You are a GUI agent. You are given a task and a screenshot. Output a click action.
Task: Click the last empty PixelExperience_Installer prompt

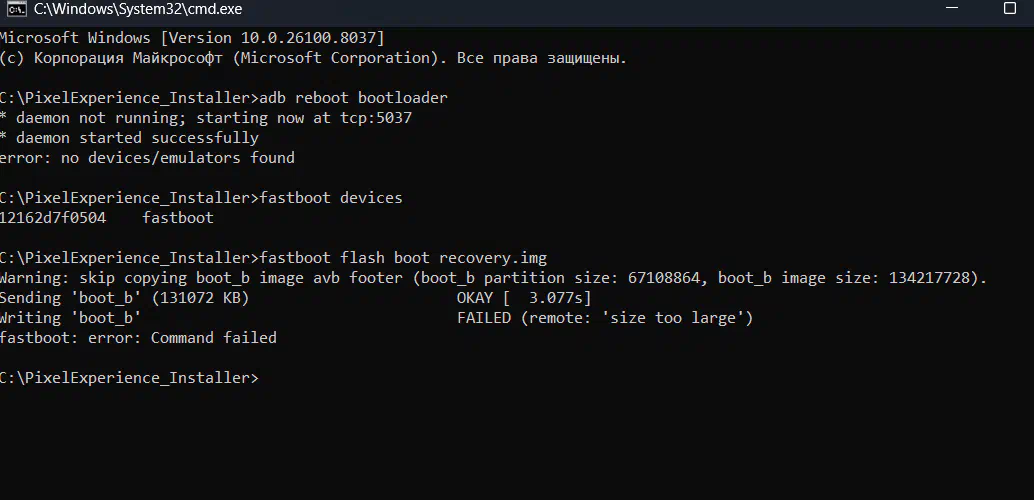click(x=130, y=378)
